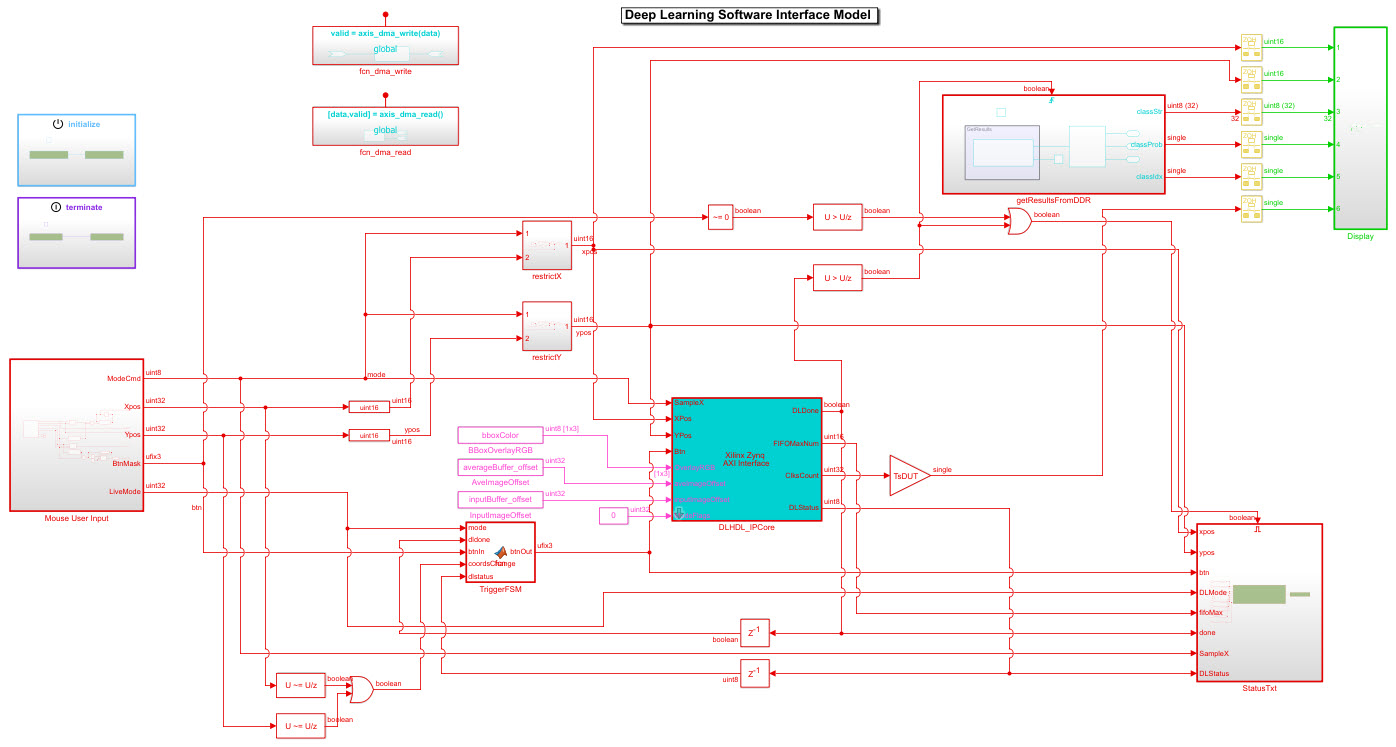Select the U > U/z block above DLHDL_IPCore
The height and width of the screenshot is (747, 1396).
point(837,277)
